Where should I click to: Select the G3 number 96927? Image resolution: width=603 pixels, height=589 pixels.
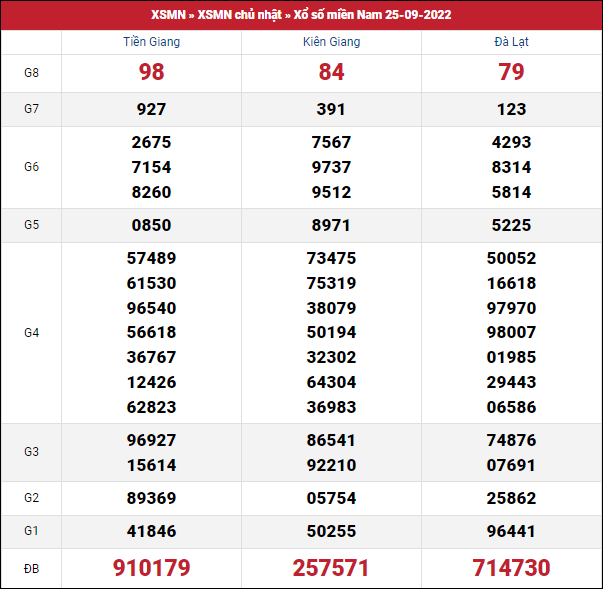click(x=151, y=440)
